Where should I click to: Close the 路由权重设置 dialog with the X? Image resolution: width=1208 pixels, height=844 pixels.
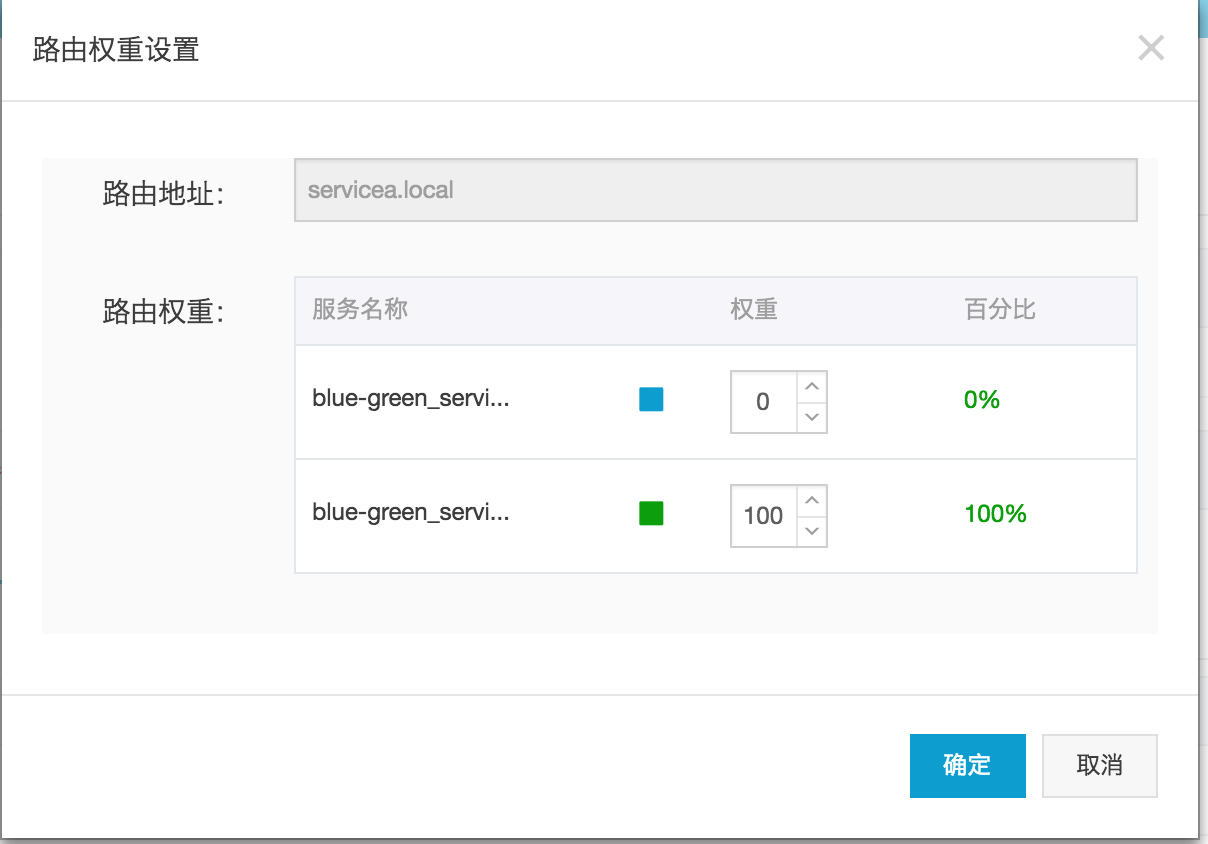tap(1151, 48)
